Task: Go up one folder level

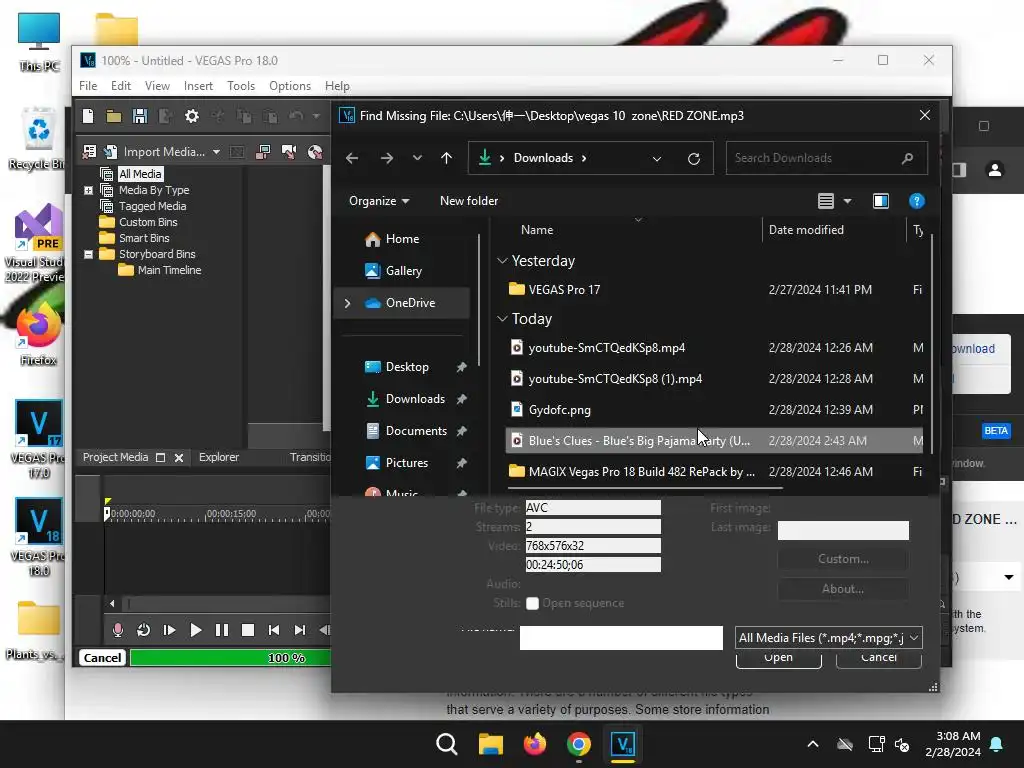Action: 447,158
